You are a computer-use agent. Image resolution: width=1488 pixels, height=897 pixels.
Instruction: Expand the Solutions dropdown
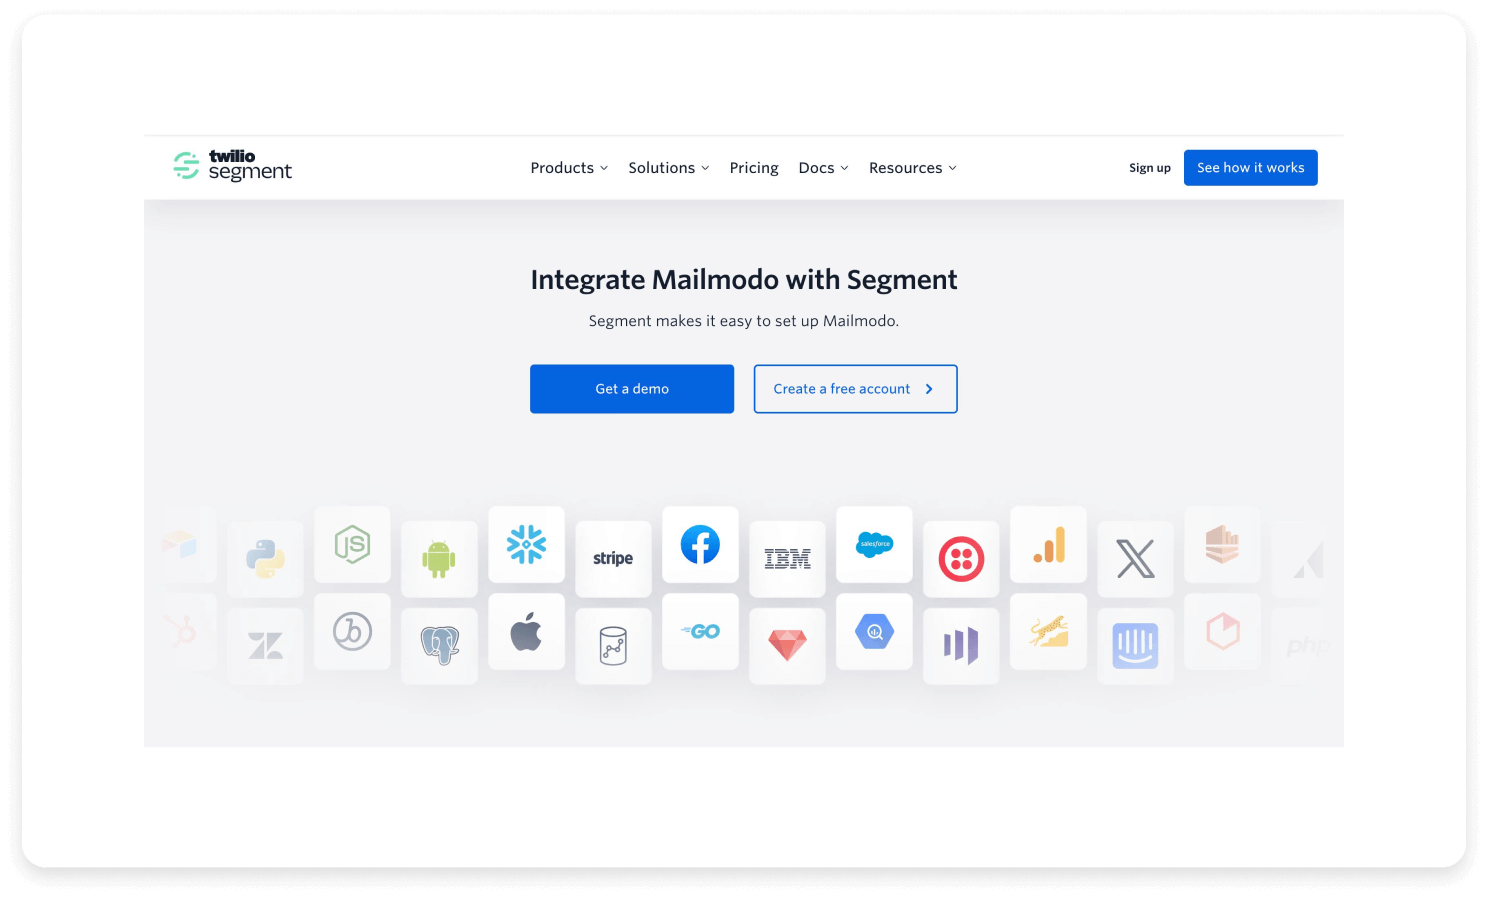tap(668, 168)
